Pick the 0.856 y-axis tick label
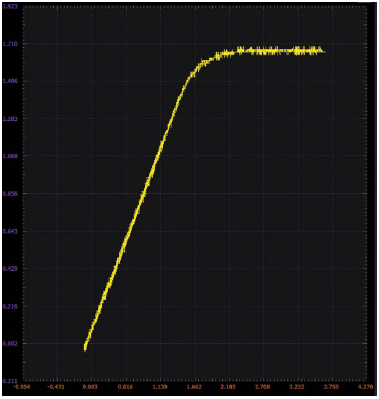Viewport: 379px width, 399px height. click(8, 194)
